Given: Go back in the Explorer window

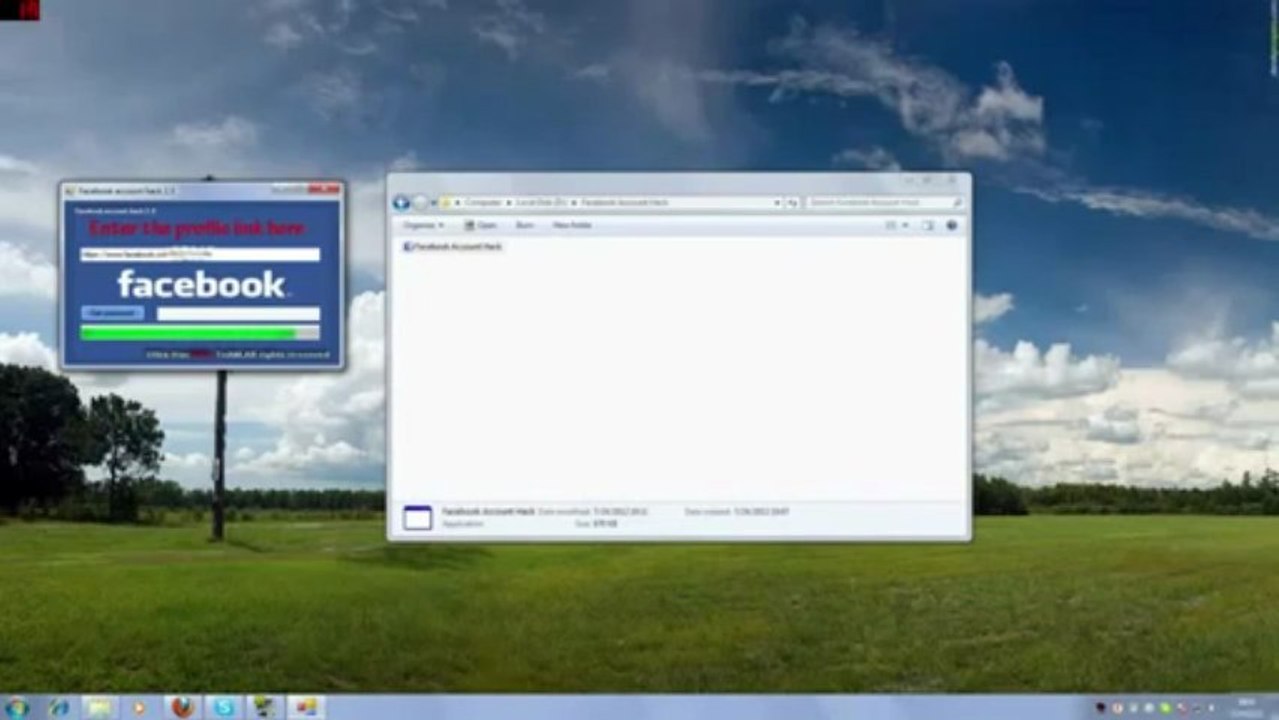Looking at the screenshot, I should tap(402, 202).
